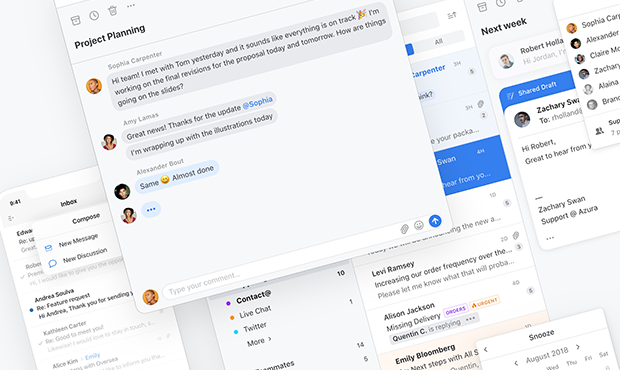This screenshot has width=620, height=370.
Task: Trash the Project Planning conversation
Action: click(113, 11)
